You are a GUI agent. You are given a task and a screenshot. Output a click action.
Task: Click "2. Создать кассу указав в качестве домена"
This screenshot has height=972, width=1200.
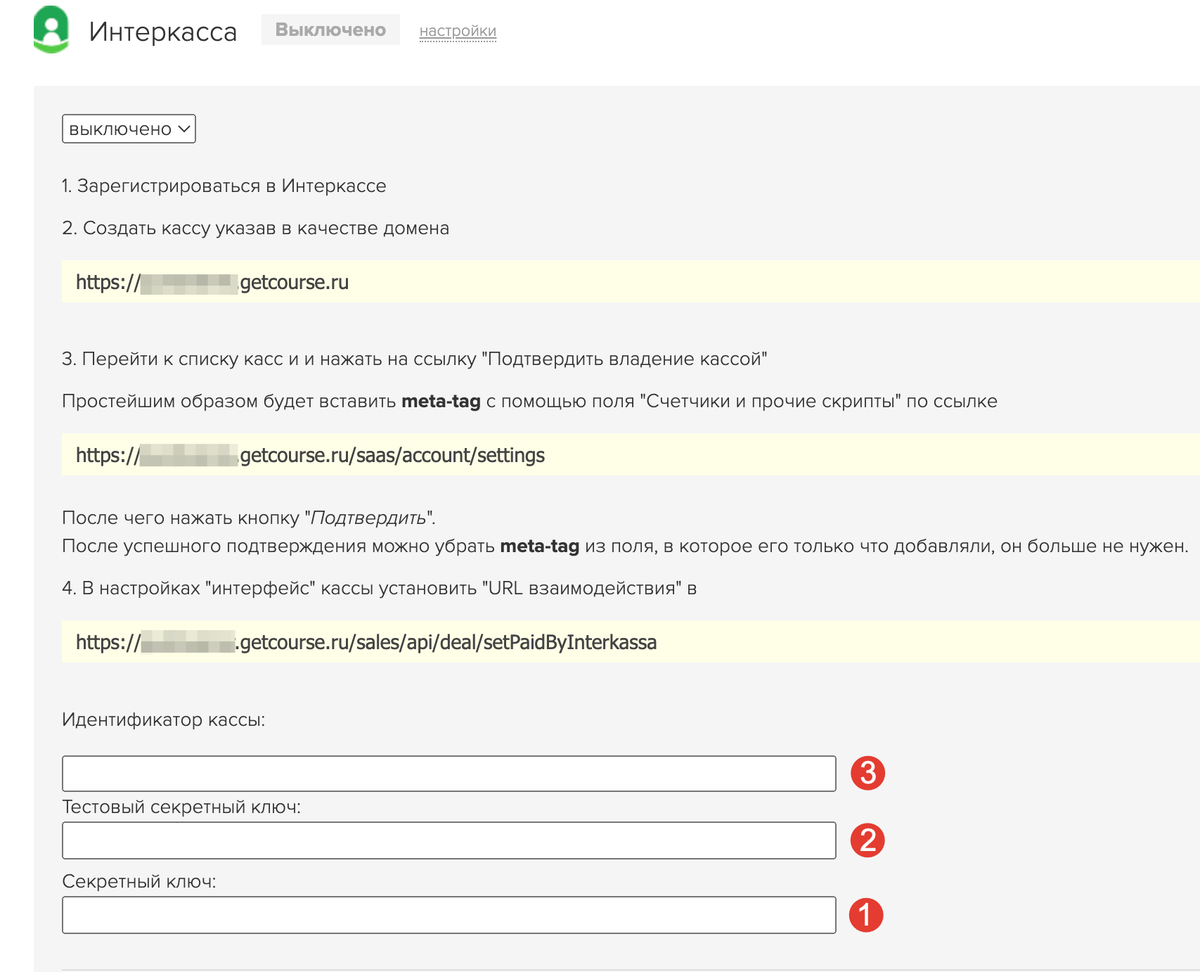point(255,228)
